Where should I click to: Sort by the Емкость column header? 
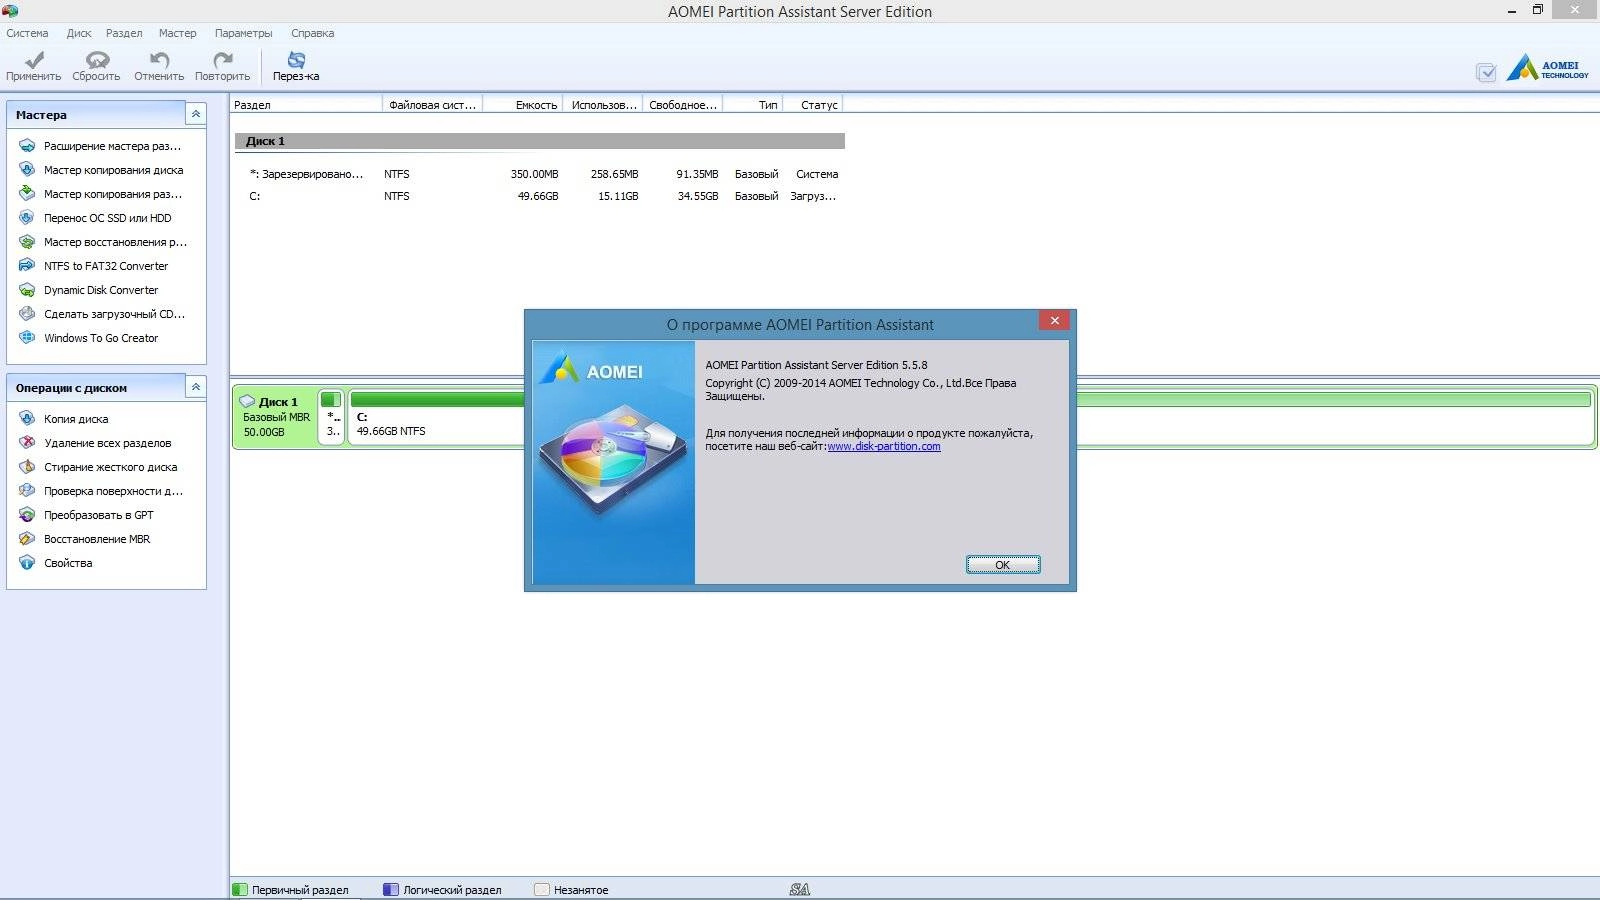(523, 104)
